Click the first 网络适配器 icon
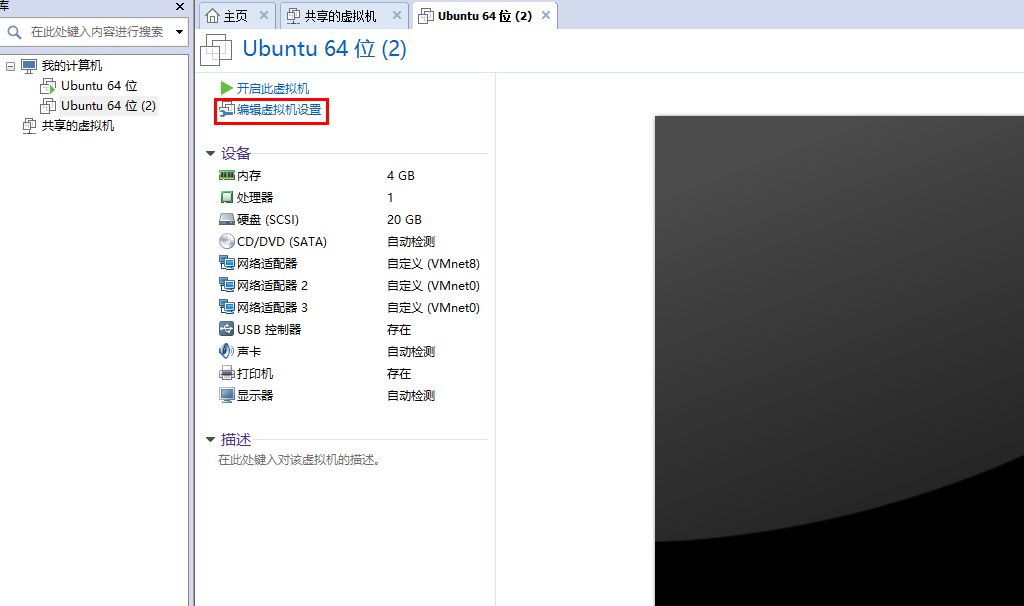Viewport: 1024px width, 606px height. coord(227,263)
